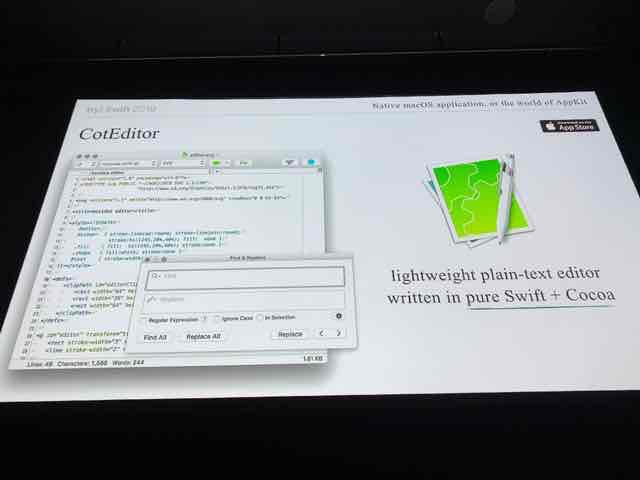Viewport: 640px width, 480px height.
Task: Open the SVG syntax style pop-up
Action: click(182, 163)
